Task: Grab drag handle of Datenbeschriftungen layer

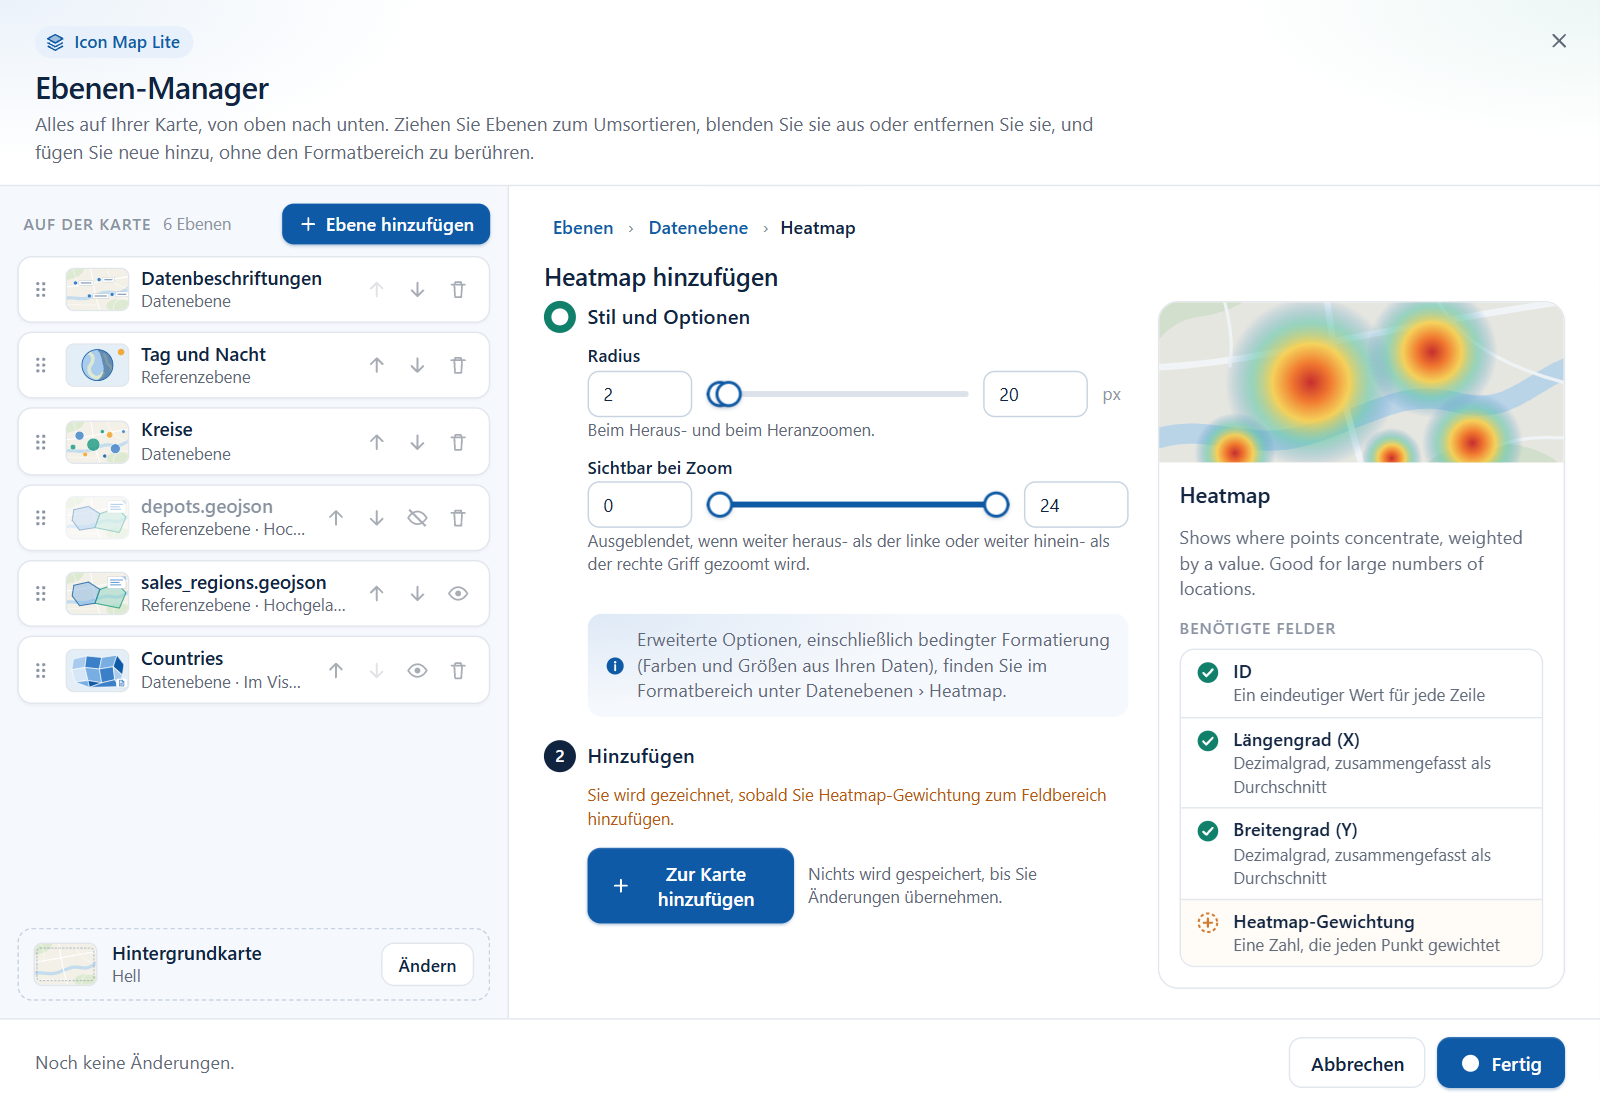Action: click(x=41, y=290)
